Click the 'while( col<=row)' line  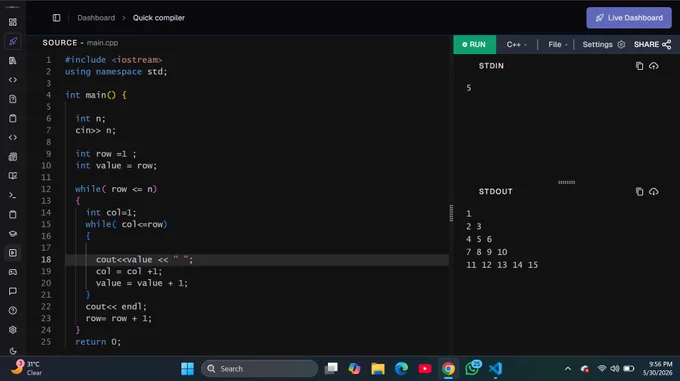[x=126, y=224]
